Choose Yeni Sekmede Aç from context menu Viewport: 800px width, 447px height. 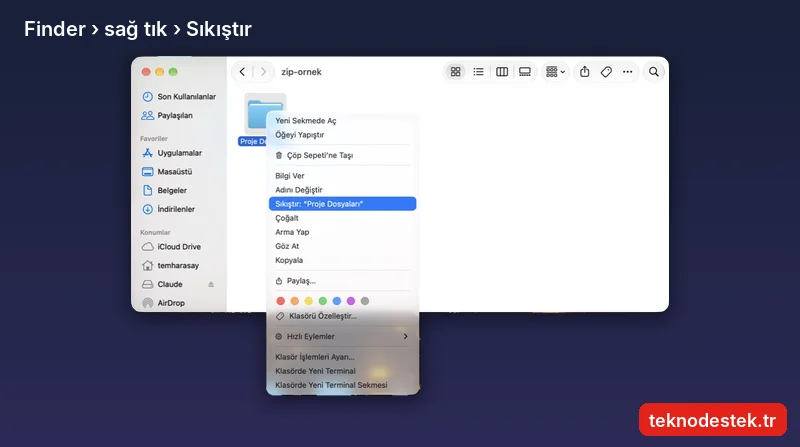click(x=342, y=121)
